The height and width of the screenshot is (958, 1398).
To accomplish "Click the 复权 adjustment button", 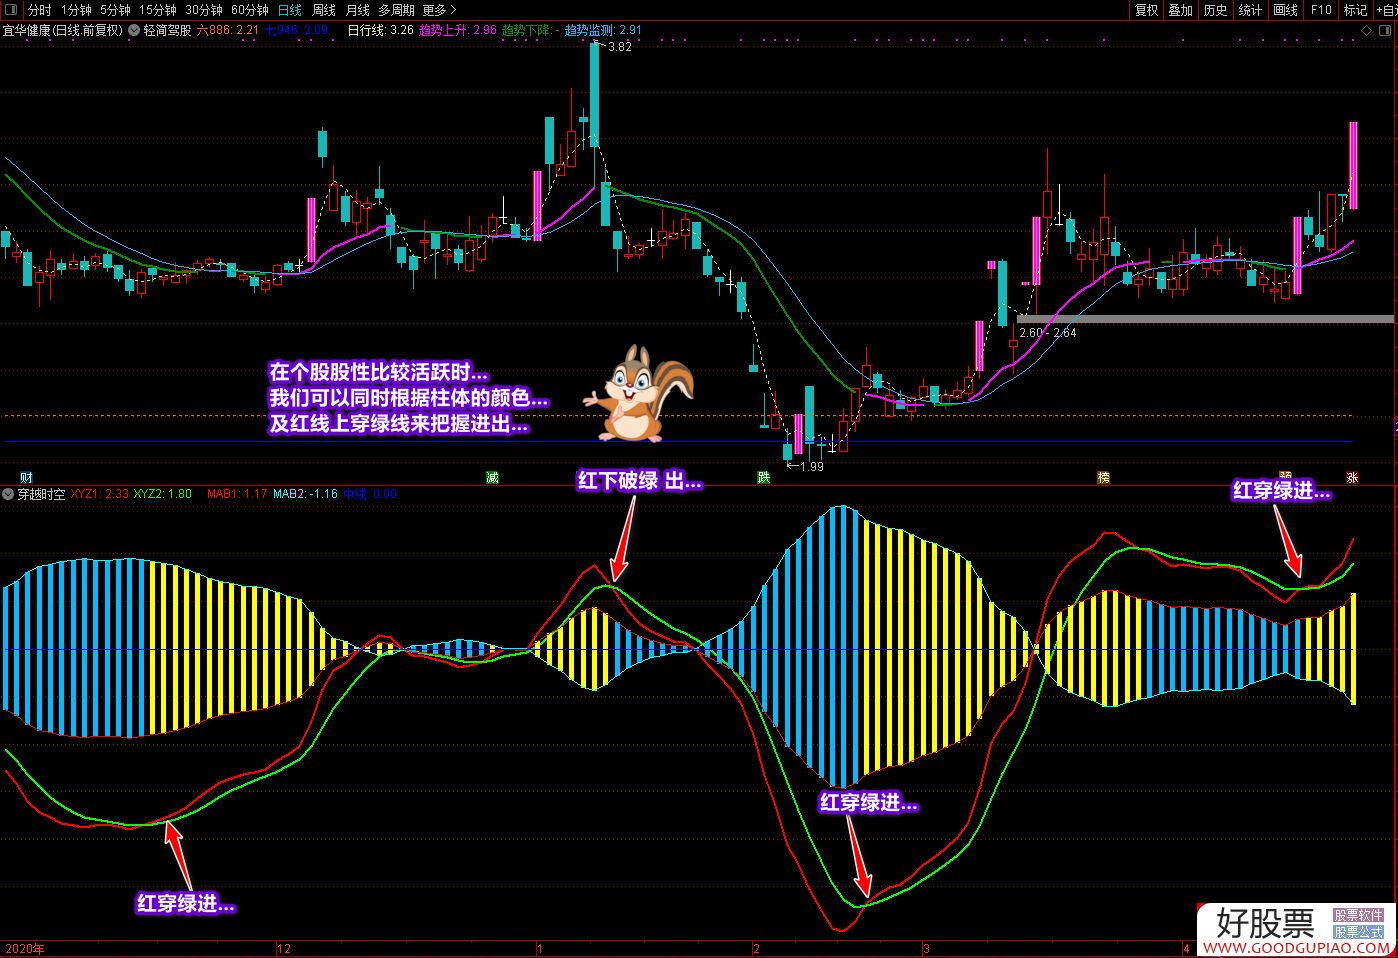I will (1146, 10).
